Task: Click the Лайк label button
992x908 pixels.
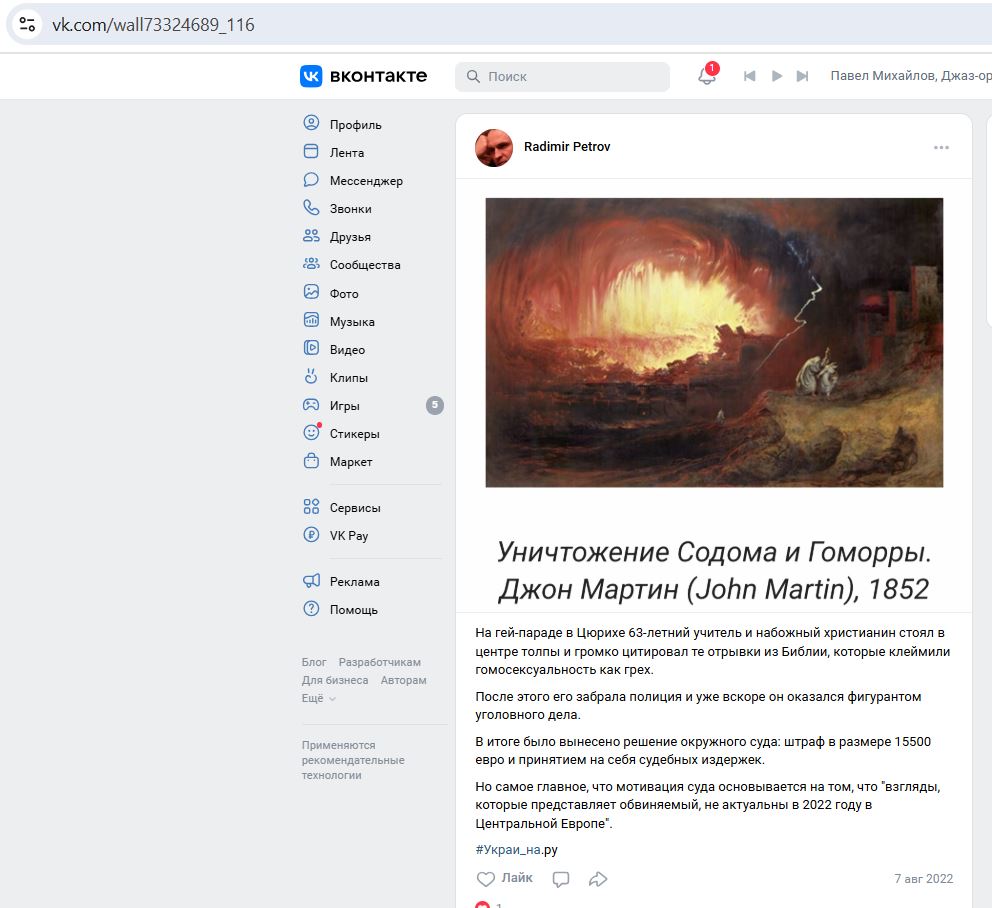Action: point(517,878)
